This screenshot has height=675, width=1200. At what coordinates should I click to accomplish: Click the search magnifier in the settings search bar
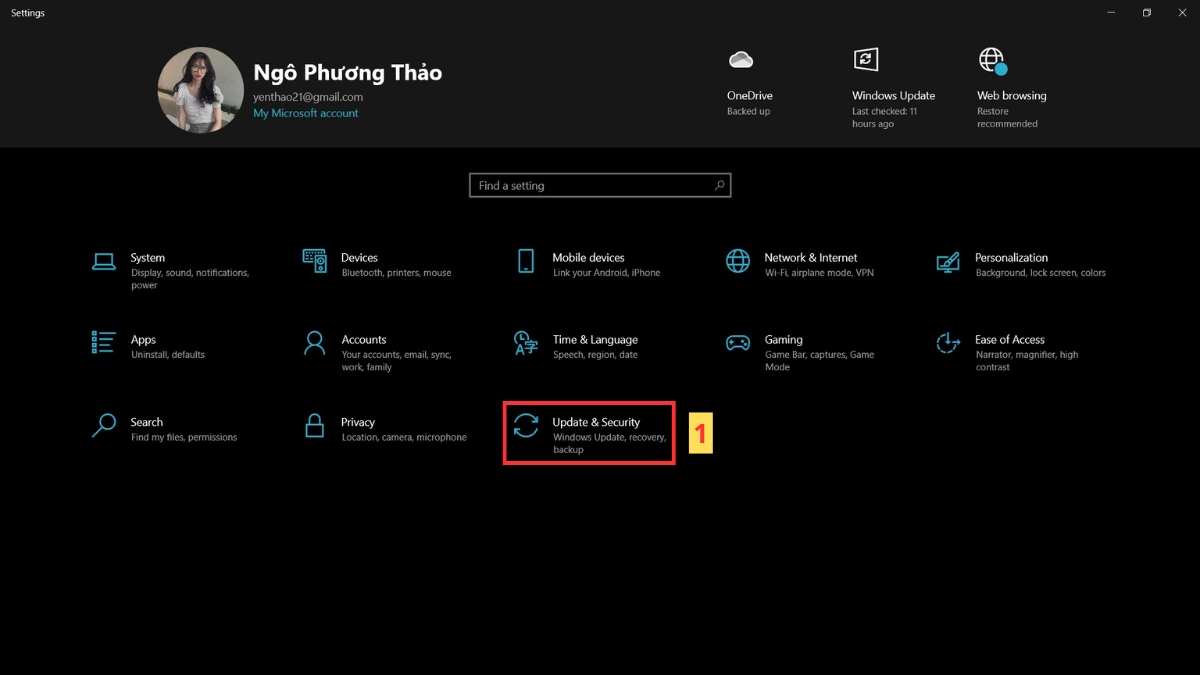pos(719,185)
